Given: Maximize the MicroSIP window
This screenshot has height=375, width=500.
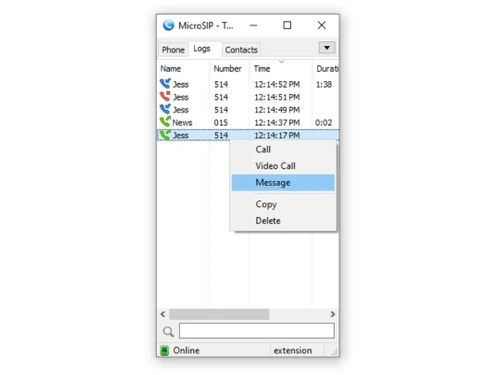Looking at the screenshot, I should [287, 25].
